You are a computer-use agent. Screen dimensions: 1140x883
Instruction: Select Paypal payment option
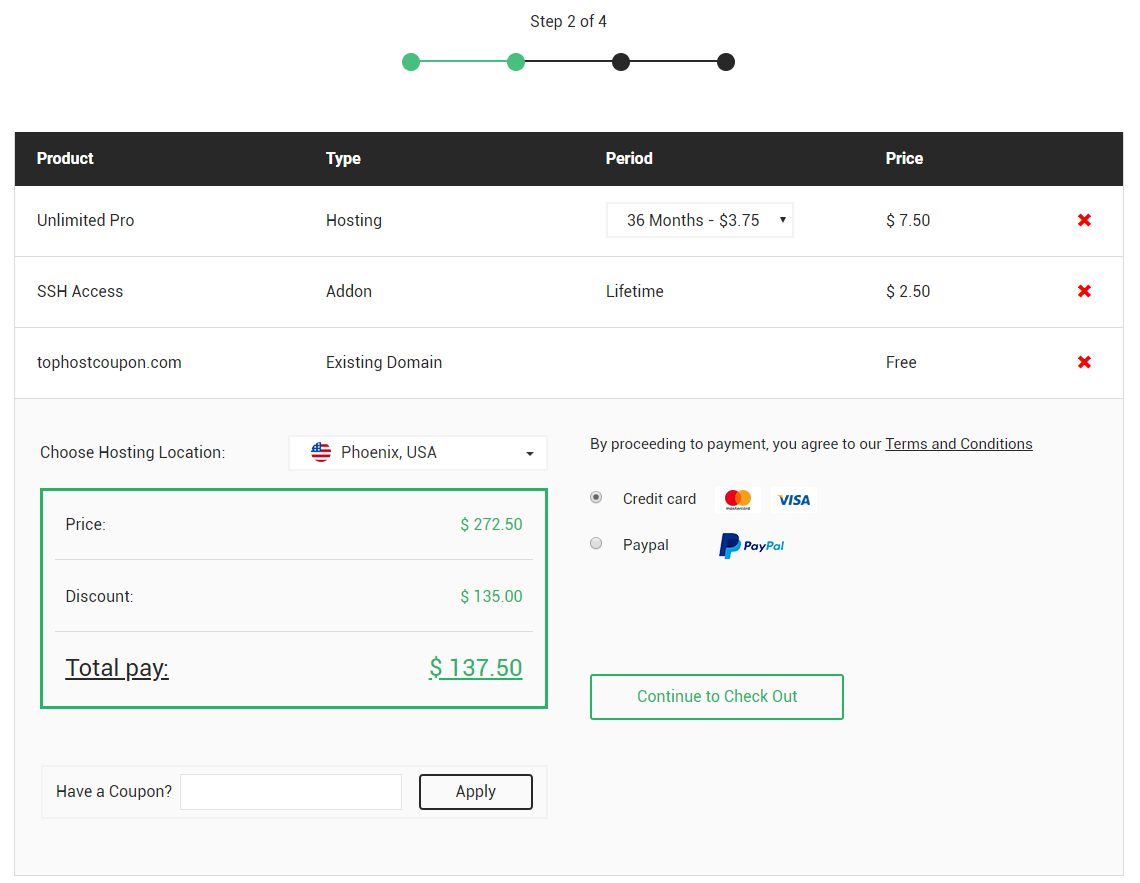(596, 544)
